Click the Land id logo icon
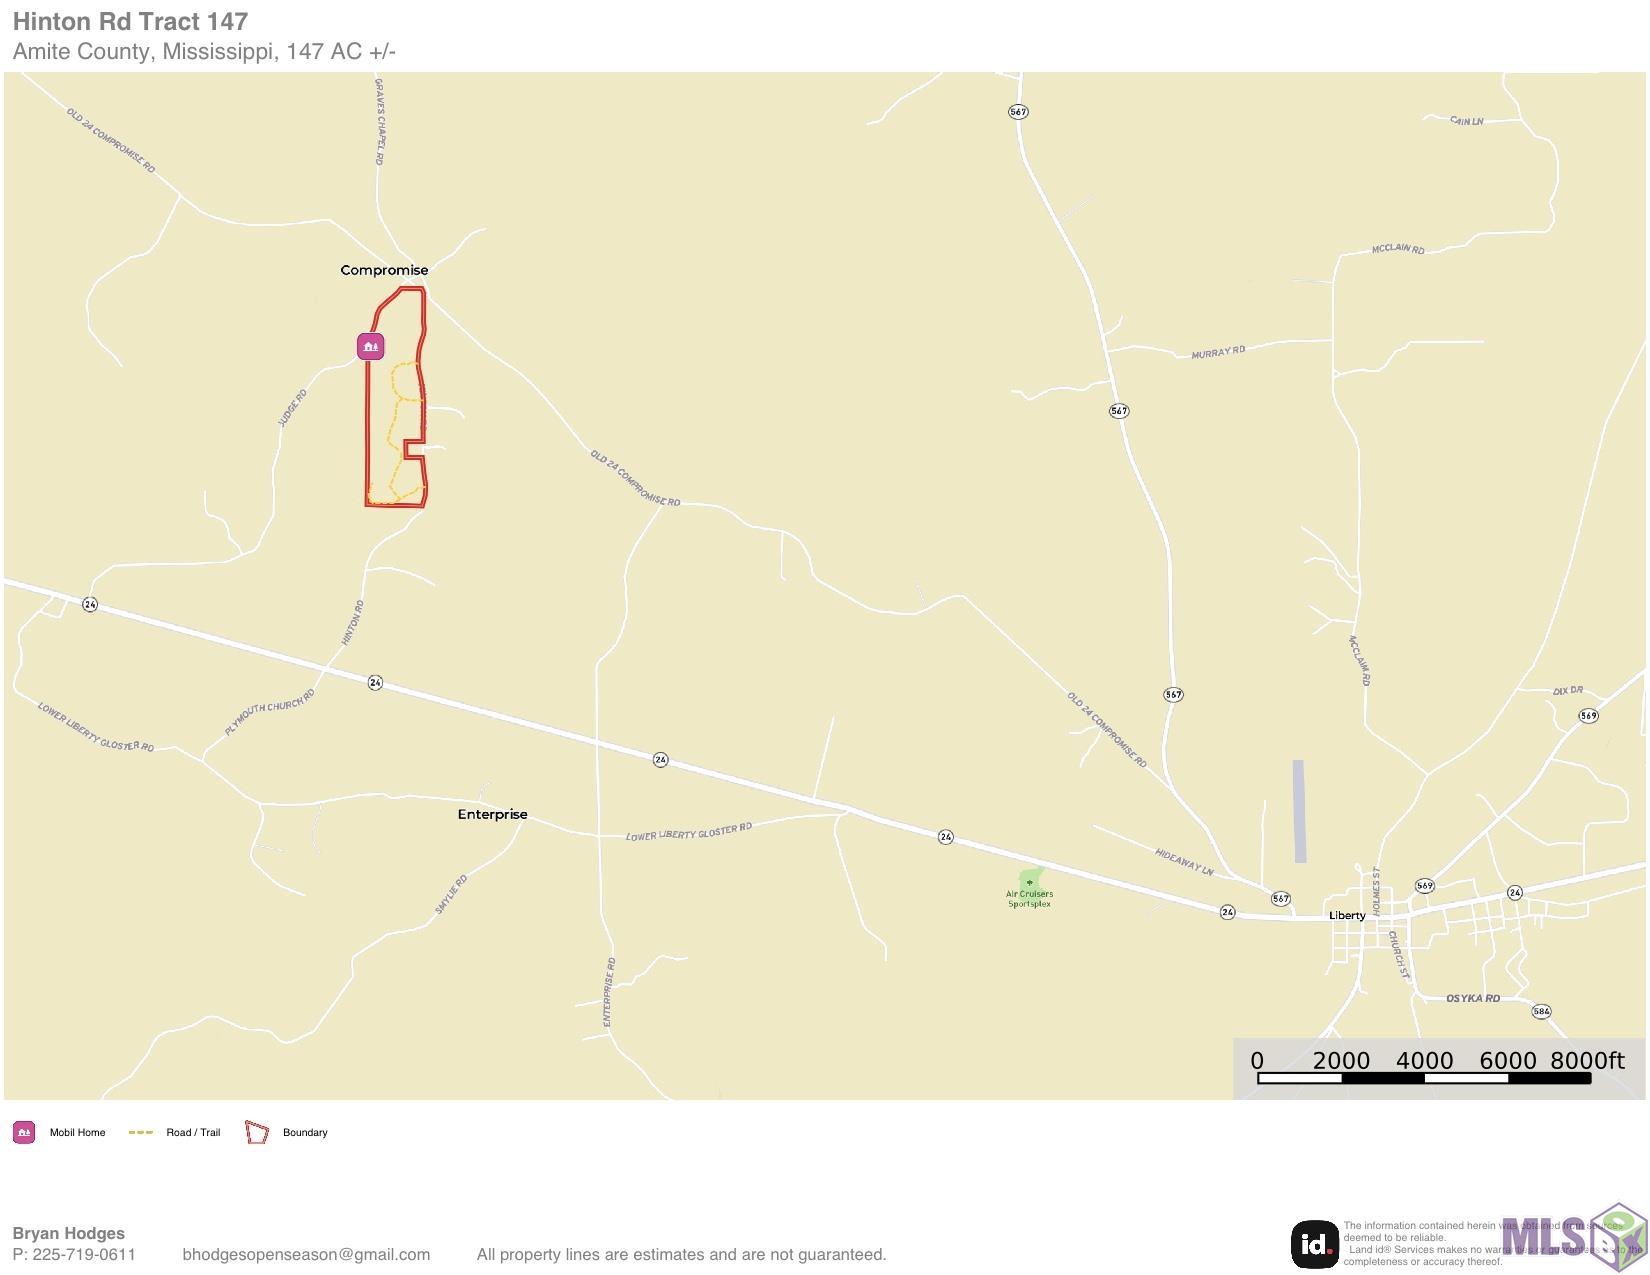The width and height of the screenshot is (1650, 1275). (x=1315, y=1245)
